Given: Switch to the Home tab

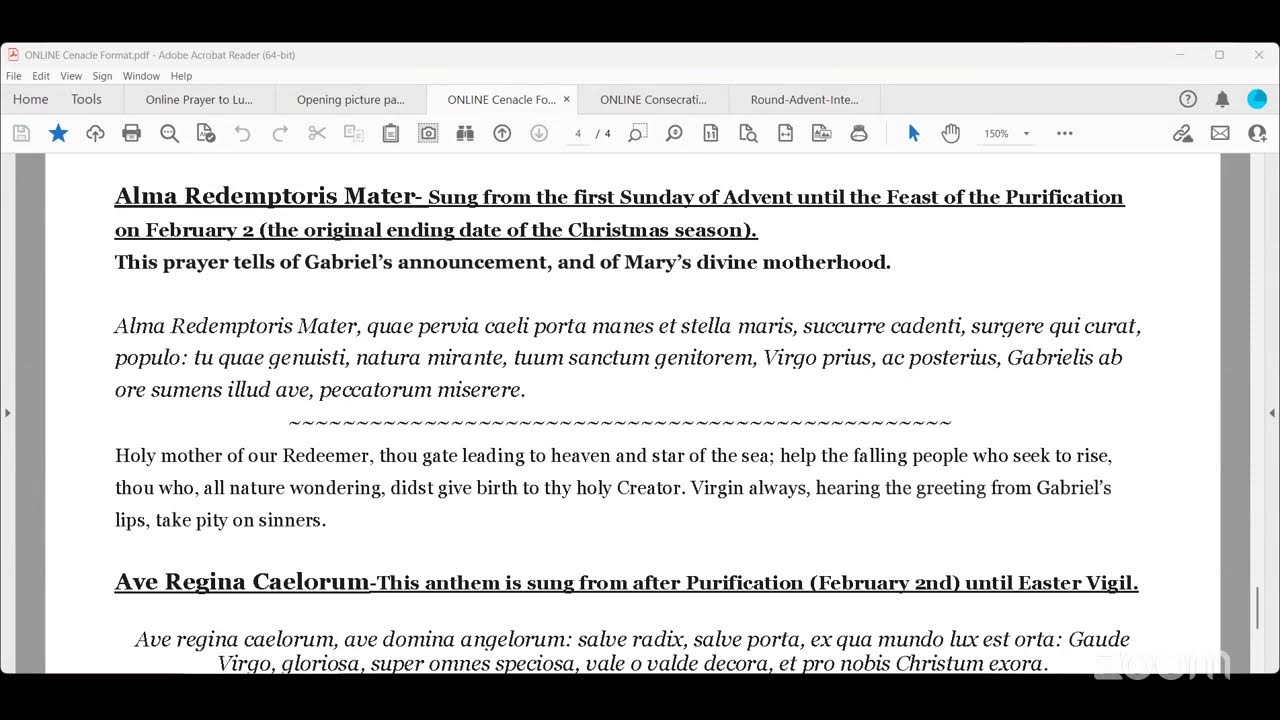Looking at the screenshot, I should [x=30, y=99].
